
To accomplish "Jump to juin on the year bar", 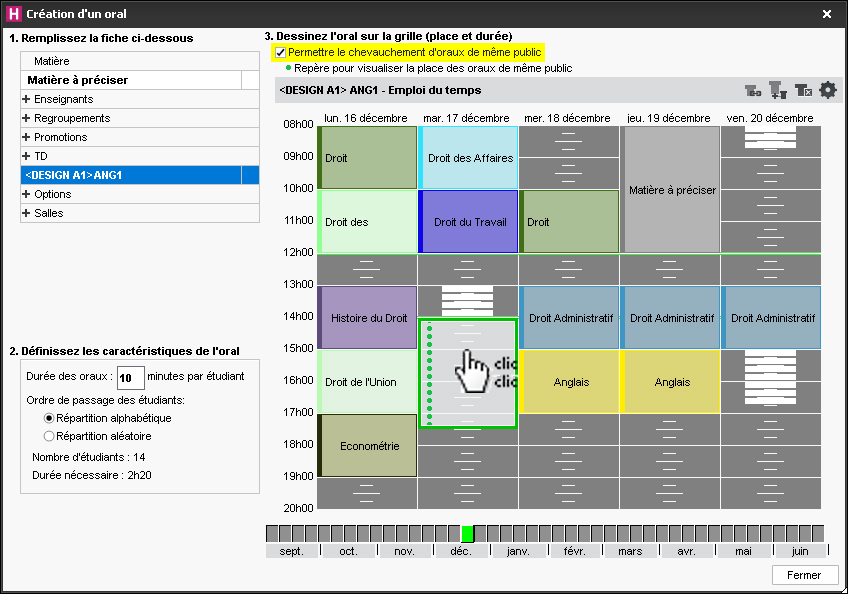I will pos(800,551).
